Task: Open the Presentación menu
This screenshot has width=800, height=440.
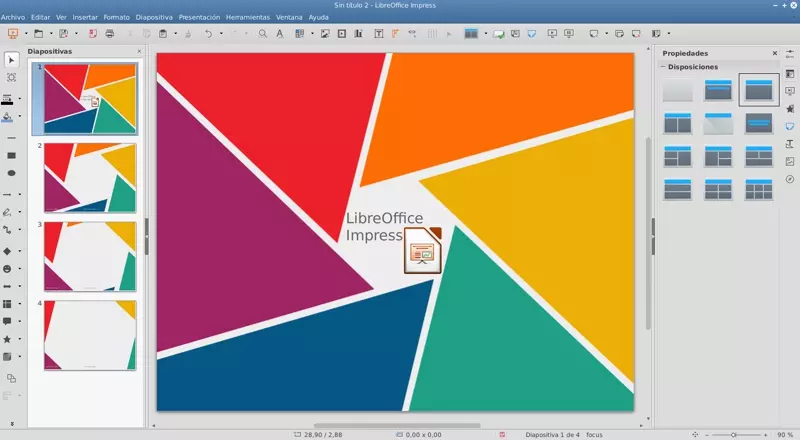Action: [199, 17]
